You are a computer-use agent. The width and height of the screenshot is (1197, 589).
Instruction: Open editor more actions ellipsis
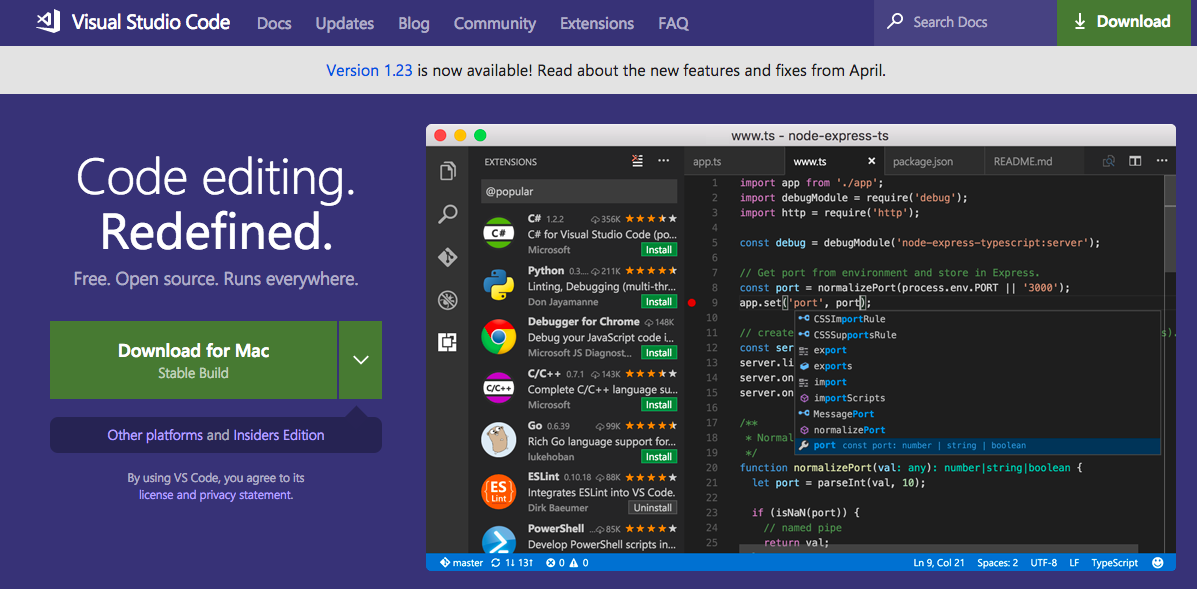1162,161
